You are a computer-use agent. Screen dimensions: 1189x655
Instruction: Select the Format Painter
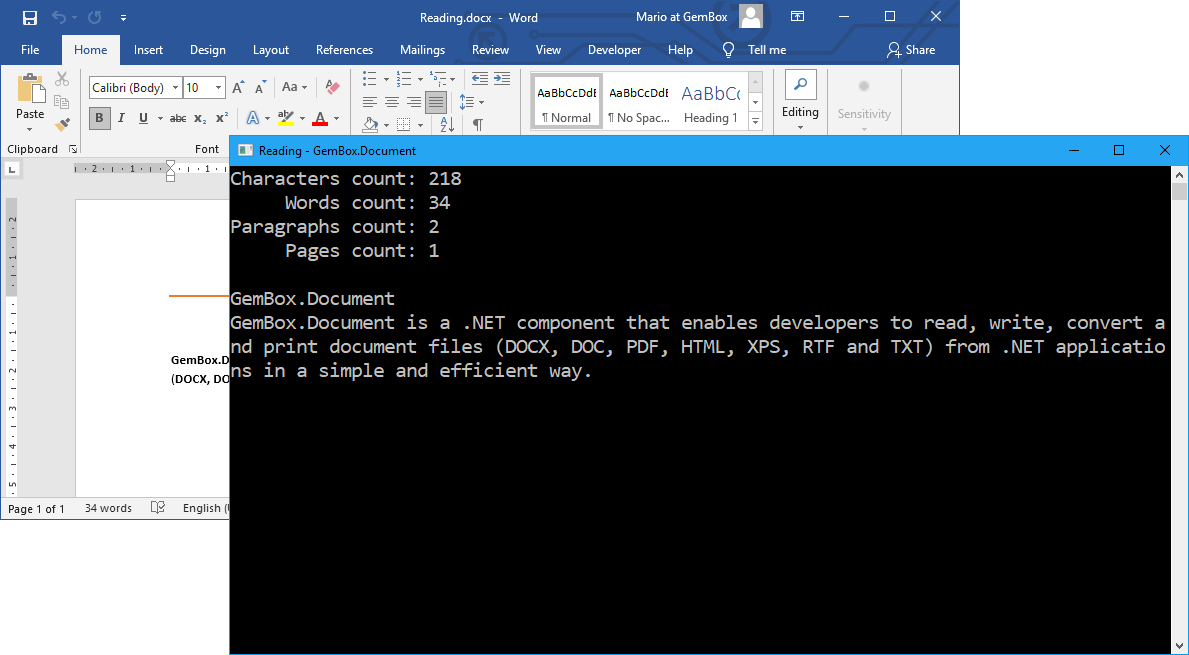pyautogui.click(x=60, y=122)
